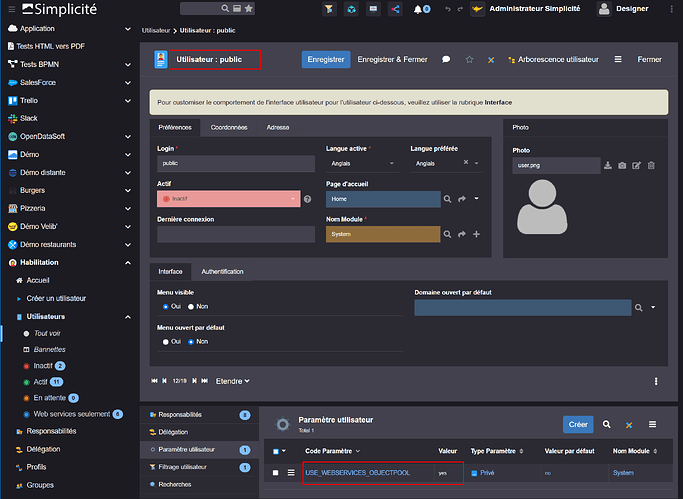Click the Dernière connexion field

[x=236, y=234]
